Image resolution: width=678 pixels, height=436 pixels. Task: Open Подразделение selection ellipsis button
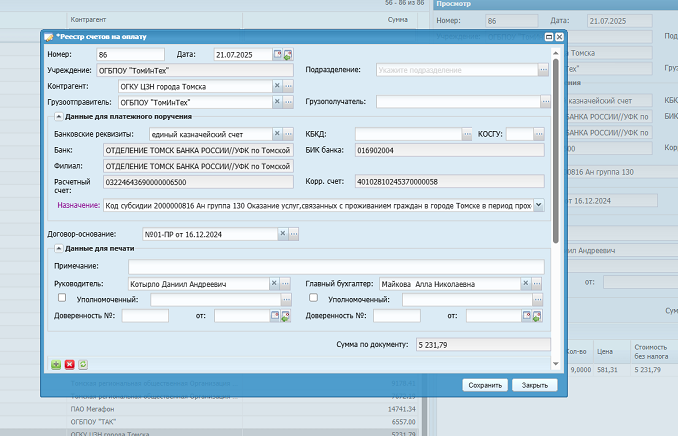pos(543,70)
